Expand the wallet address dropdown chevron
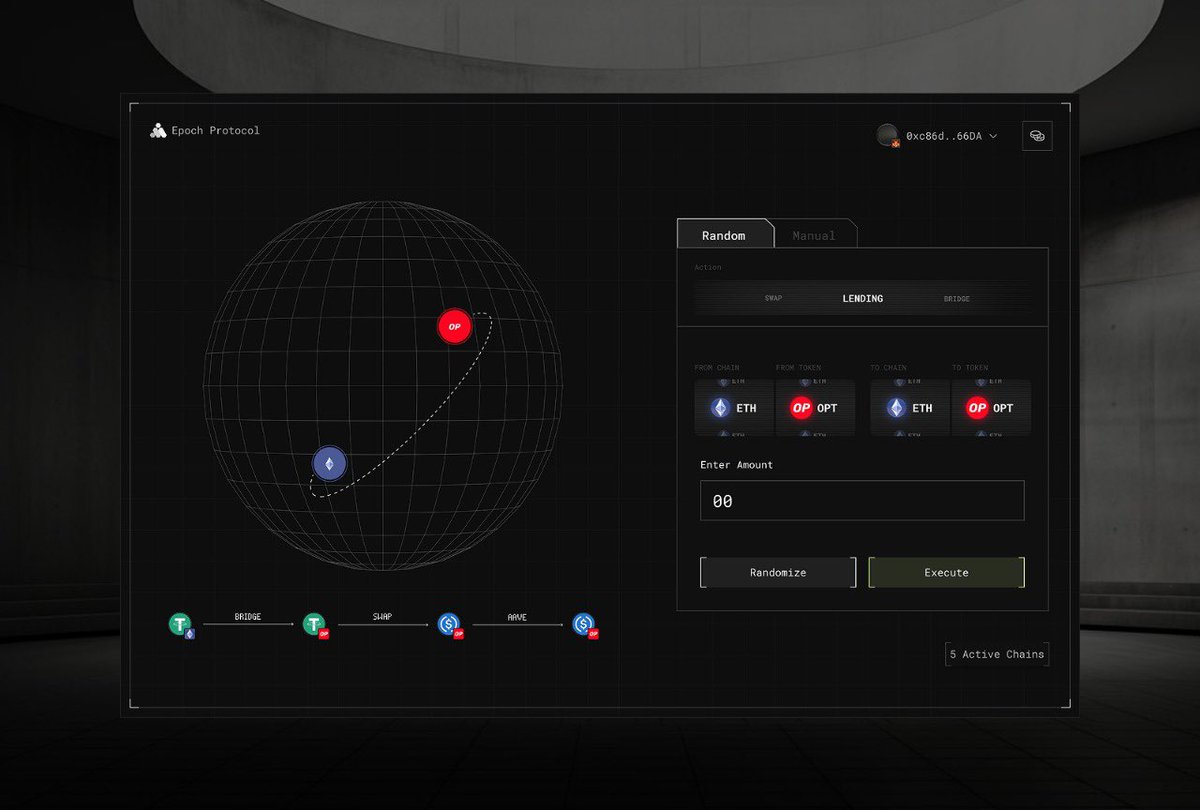This screenshot has width=1200, height=810. 993,135
